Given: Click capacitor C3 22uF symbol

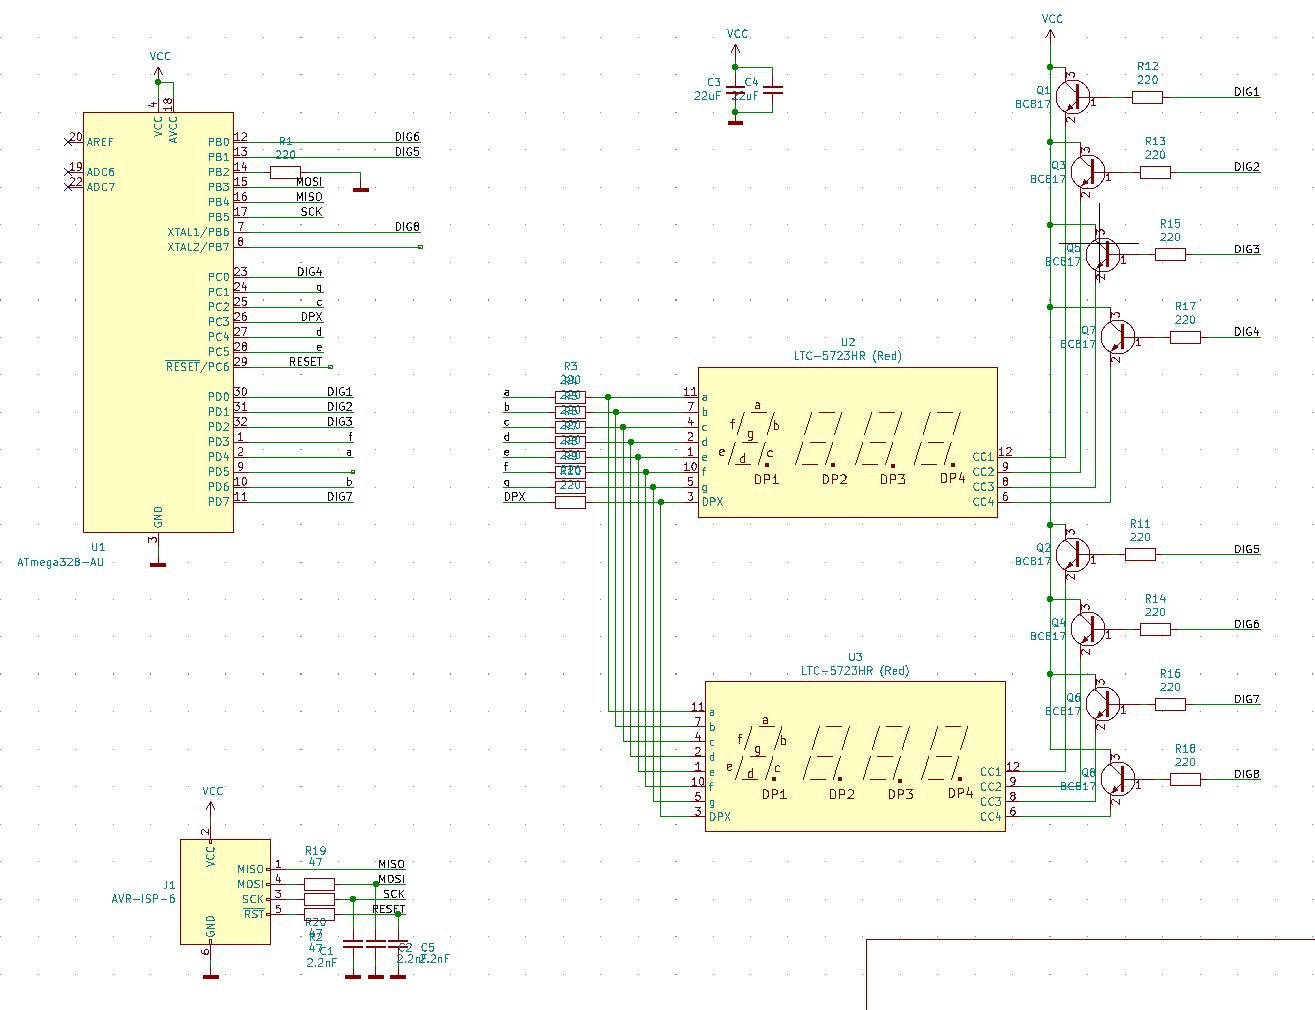Looking at the screenshot, I should pos(735,91).
